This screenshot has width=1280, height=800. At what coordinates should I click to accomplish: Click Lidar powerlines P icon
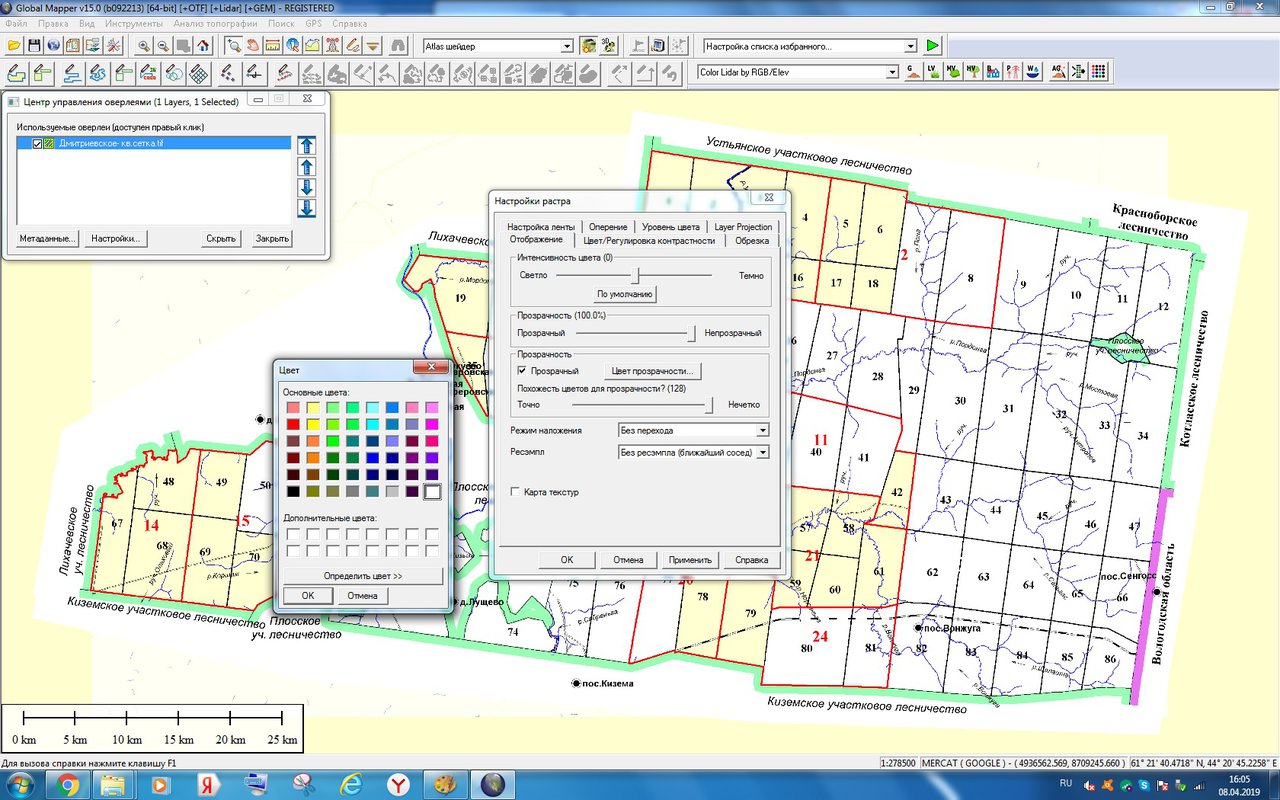click(x=1012, y=72)
